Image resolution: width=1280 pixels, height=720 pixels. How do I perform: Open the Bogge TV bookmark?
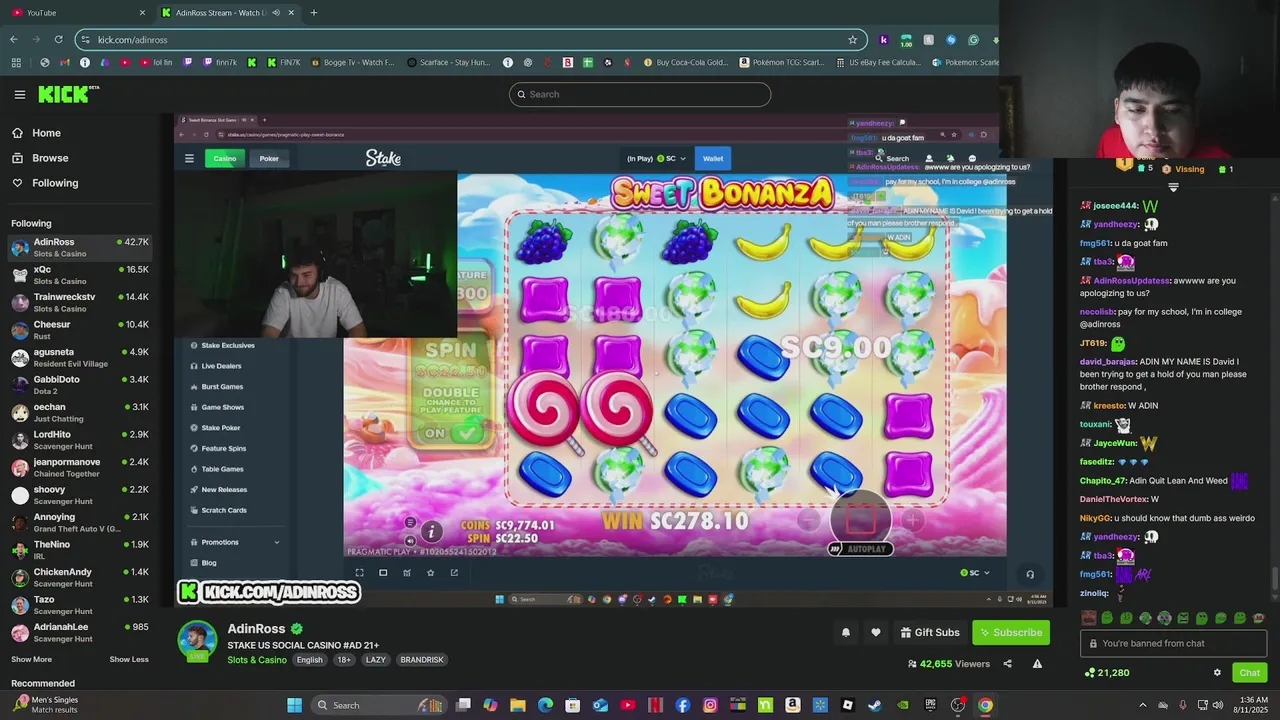[353, 62]
